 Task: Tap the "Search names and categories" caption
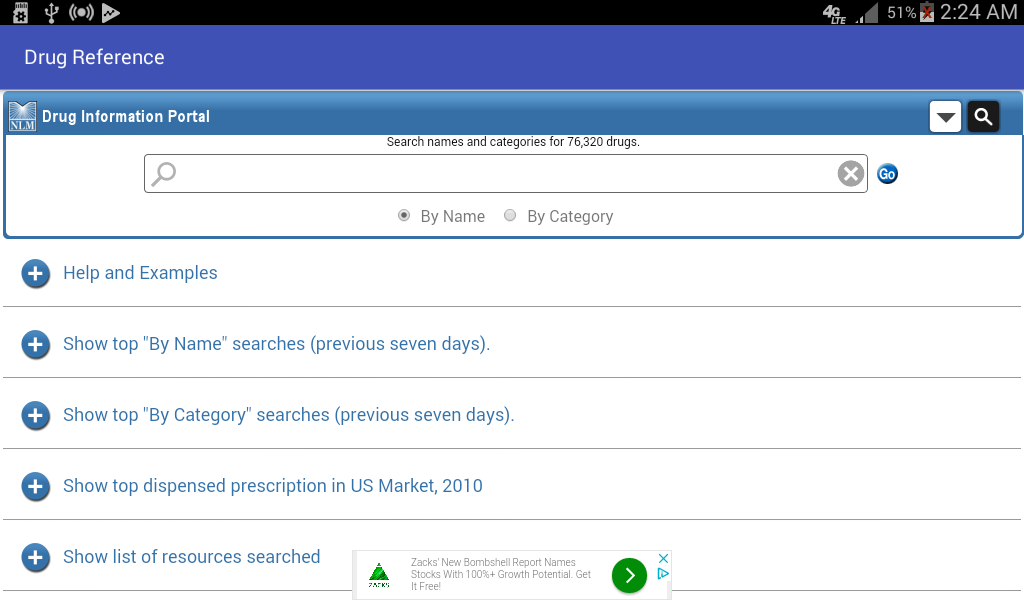click(x=513, y=142)
